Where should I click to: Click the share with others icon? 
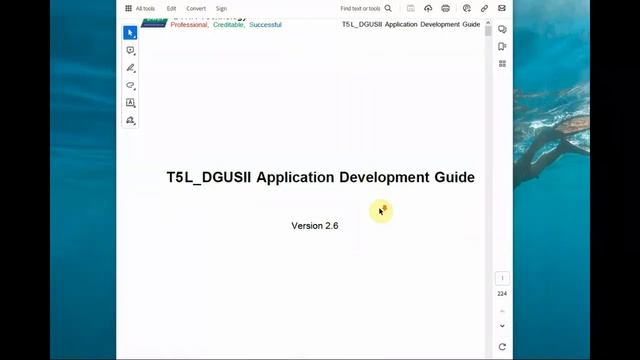(x=467, y=8)
